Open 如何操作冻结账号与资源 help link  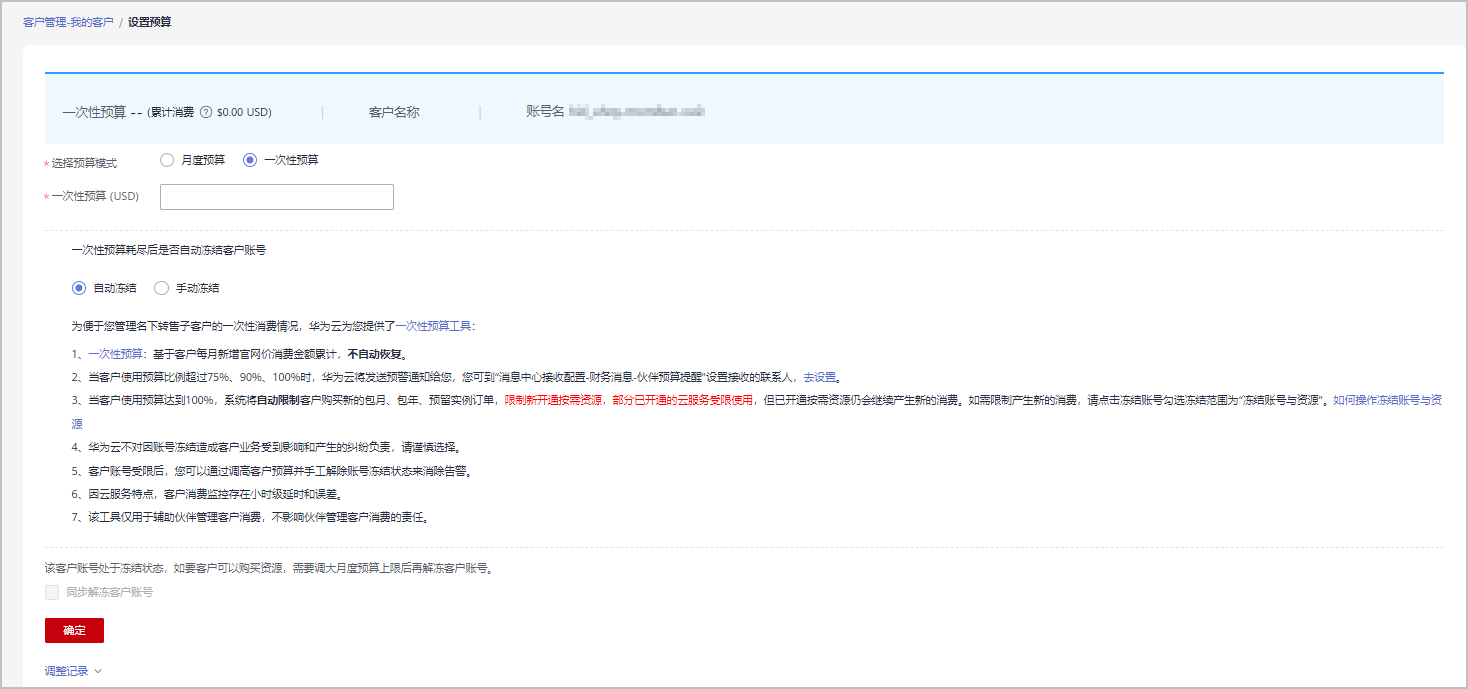point(1386,400)
